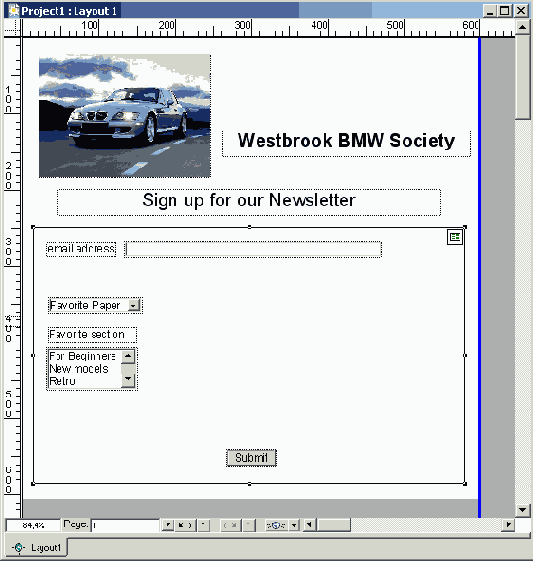The height and width of the screenshot is (561, 533).
Task: Select the BMW car image
Action: 125,116
